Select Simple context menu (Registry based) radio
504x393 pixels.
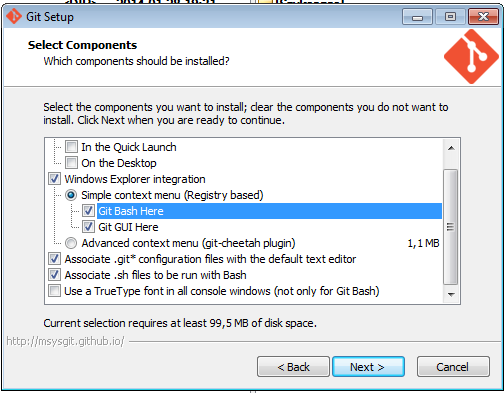point(71,195)
